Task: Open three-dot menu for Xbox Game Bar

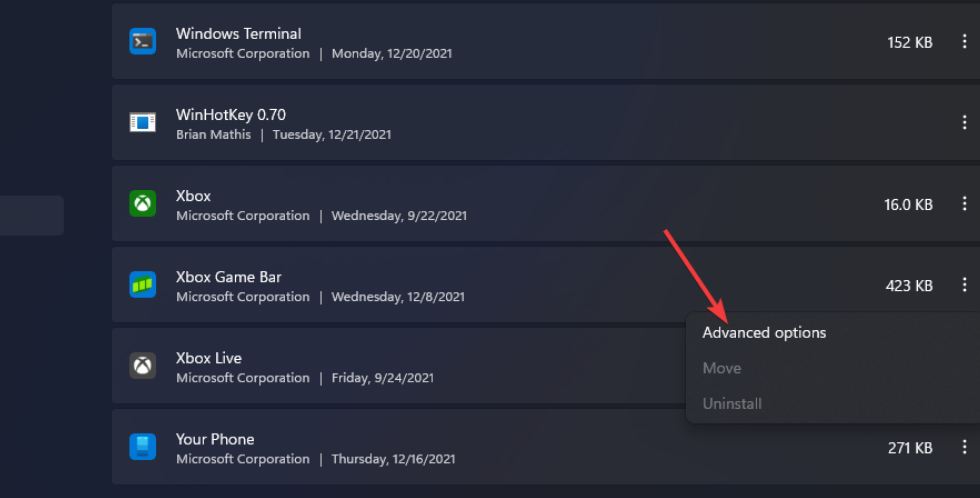Action: 964,285
